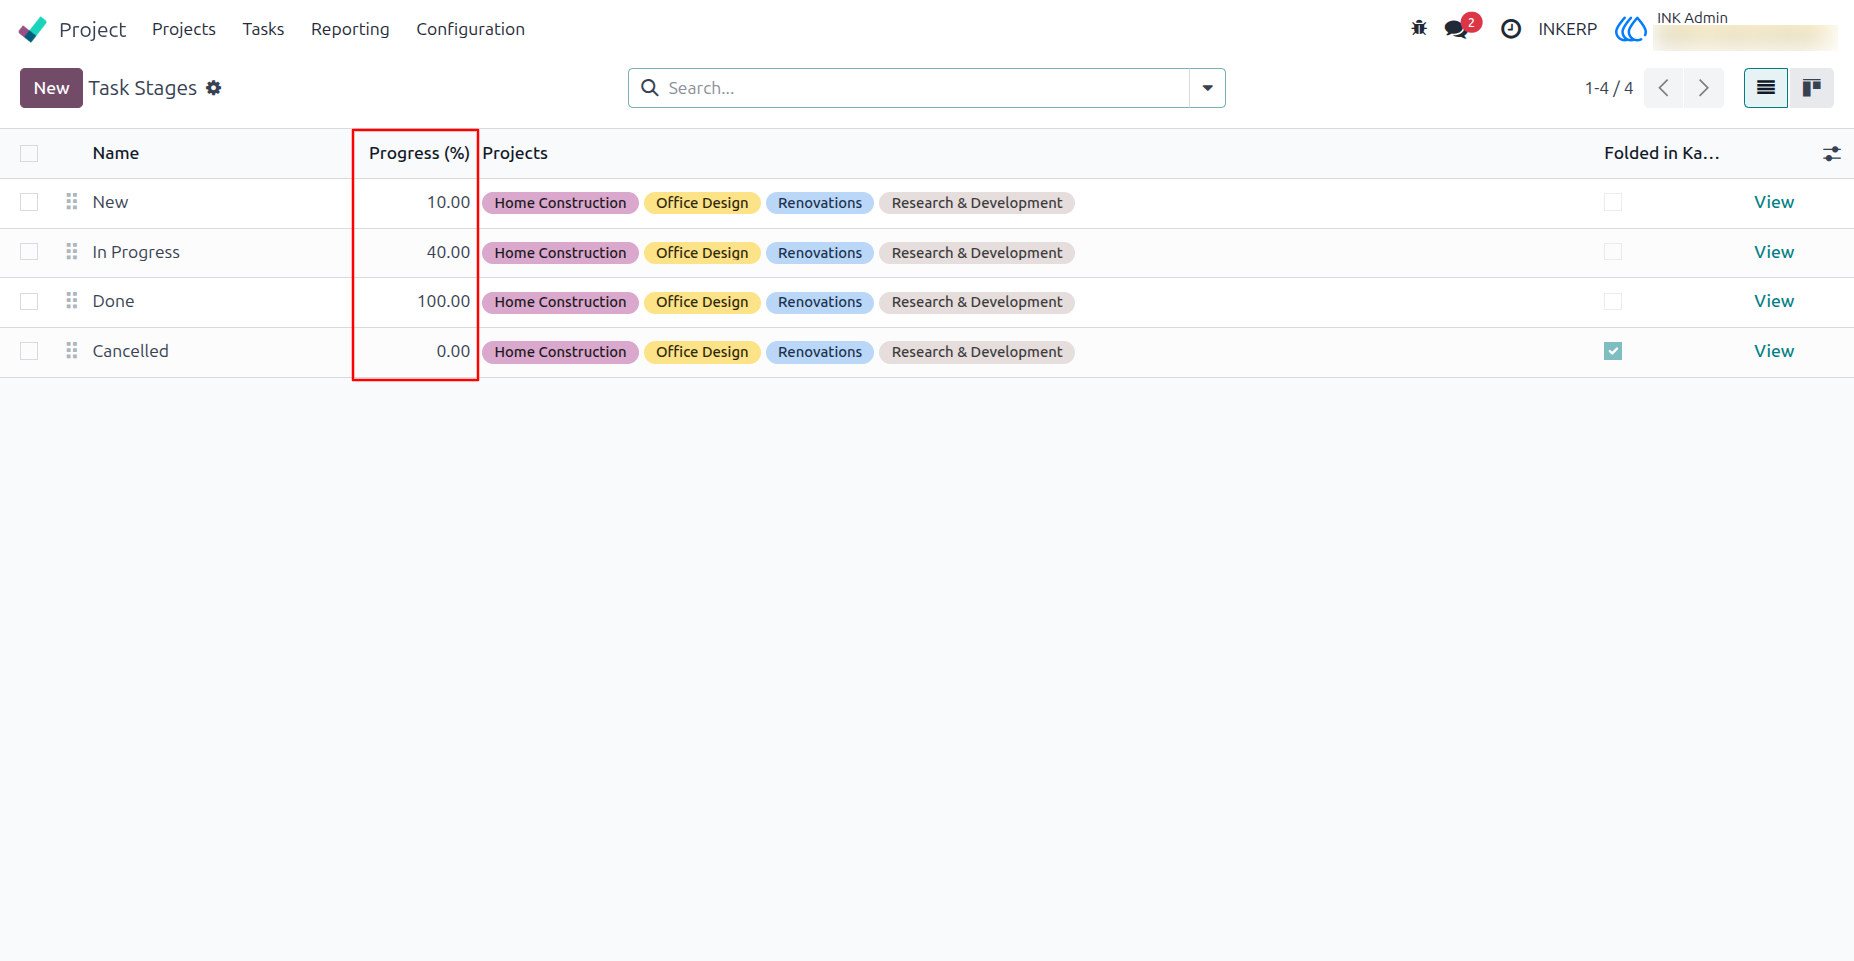Switch to kanban view
This screenshot has width=1854, height=961.
[x=1811, y=88]
